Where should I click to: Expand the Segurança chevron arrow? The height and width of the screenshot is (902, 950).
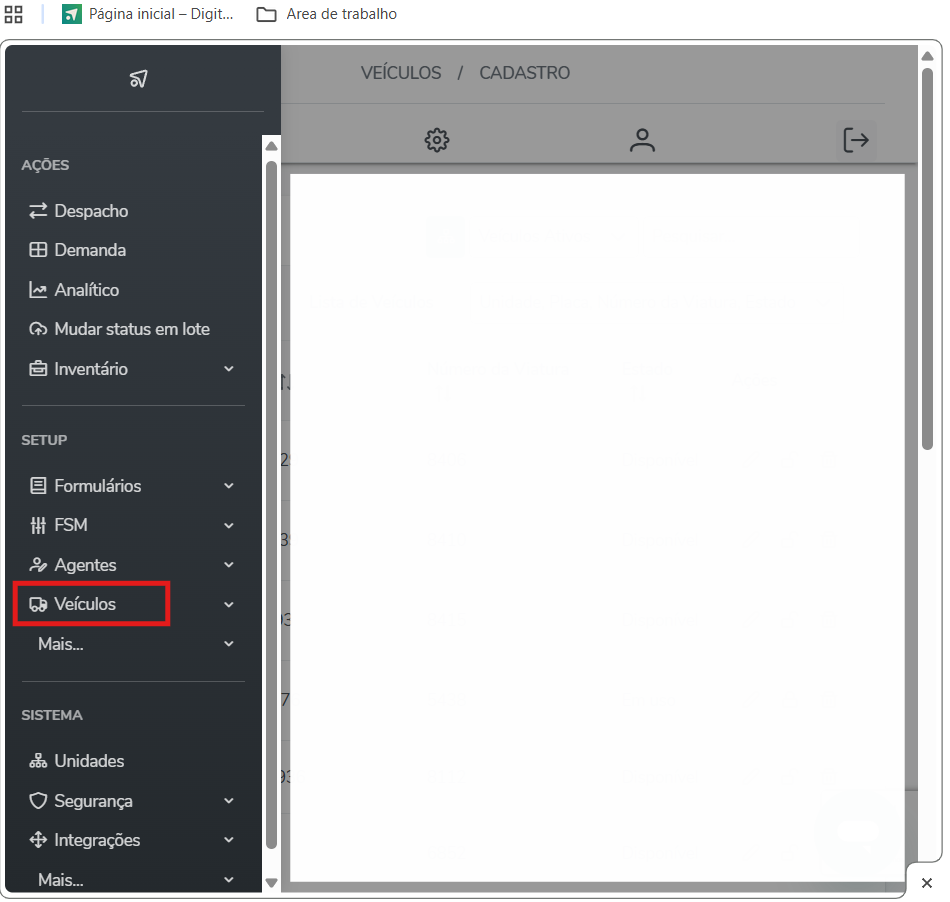point(229,801)
